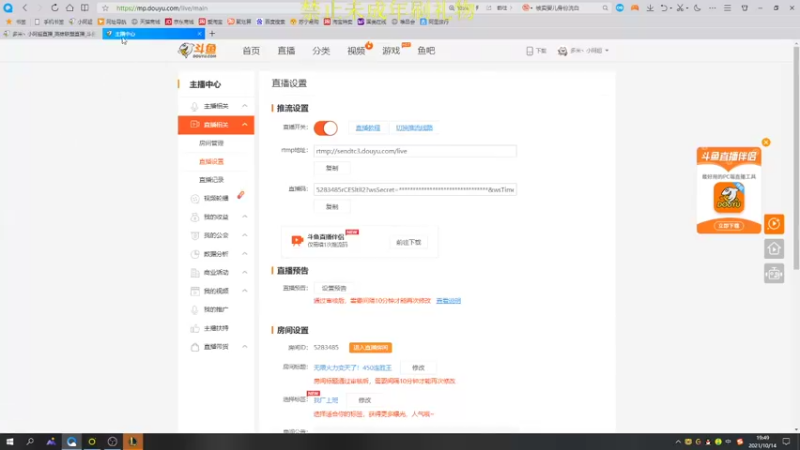Click the page vertical scrollbar
The height and width of the screenshot is (450, 800).
point(796,158)
